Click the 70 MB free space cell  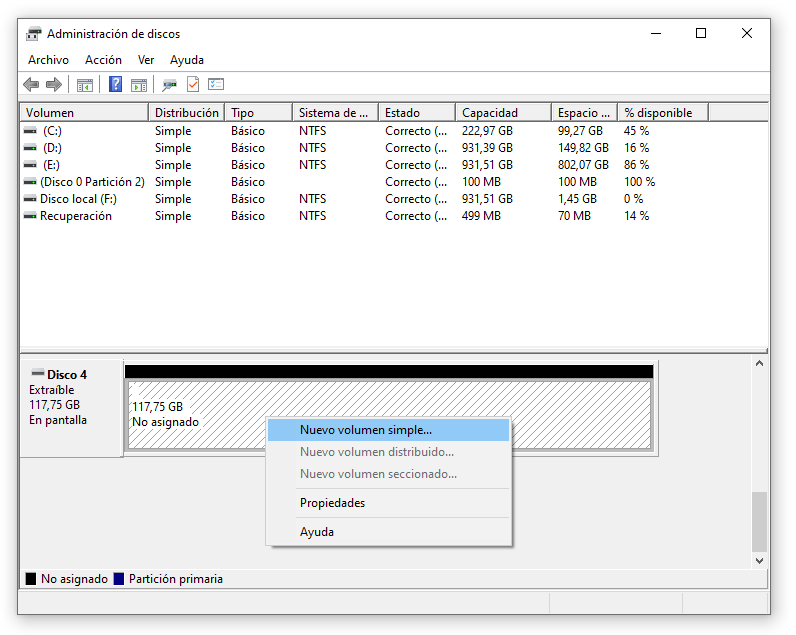574,216
